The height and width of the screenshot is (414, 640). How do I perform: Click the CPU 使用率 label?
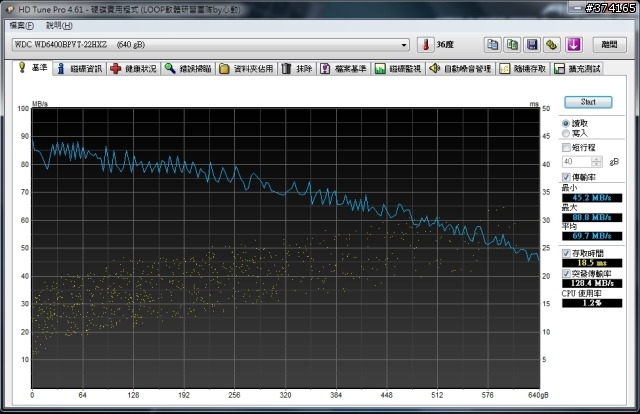581,294
